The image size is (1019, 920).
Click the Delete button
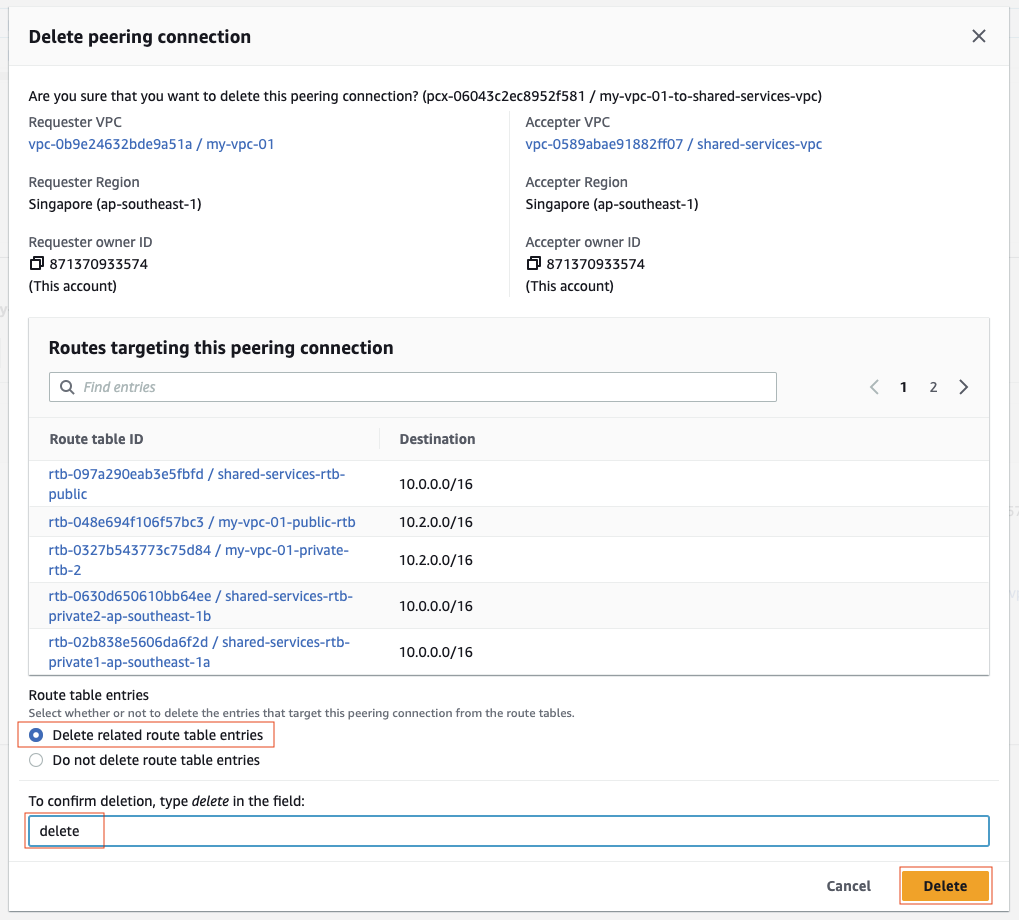click(944, 885)
